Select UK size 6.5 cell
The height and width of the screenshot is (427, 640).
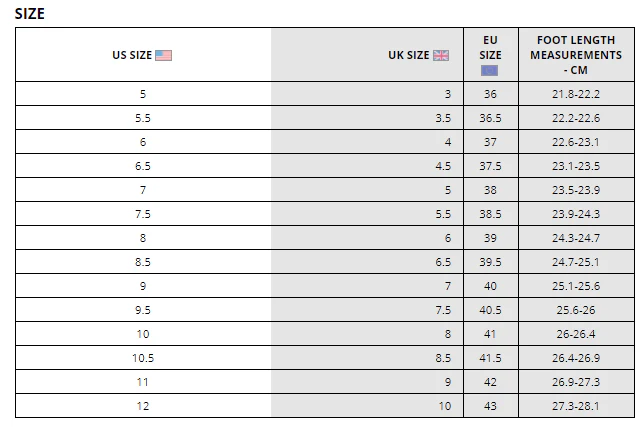coord(443,262)
